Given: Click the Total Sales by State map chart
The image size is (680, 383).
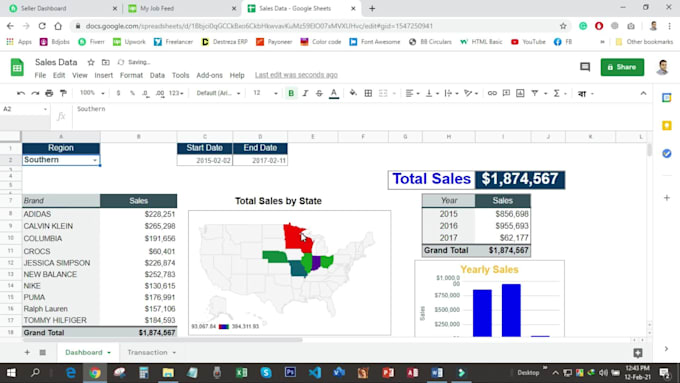Looking at the screenshot, I should (x=289, y=272).
